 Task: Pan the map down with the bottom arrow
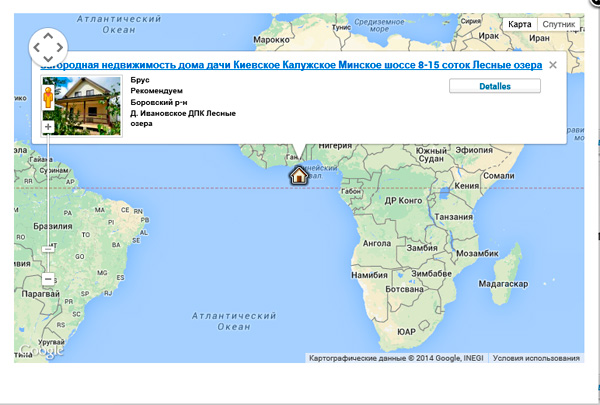48,59
